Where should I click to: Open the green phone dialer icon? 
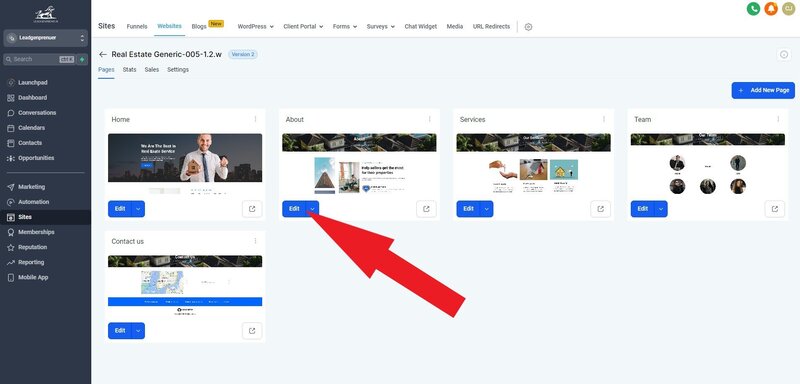pyautogui.click(x=753, y=9)
